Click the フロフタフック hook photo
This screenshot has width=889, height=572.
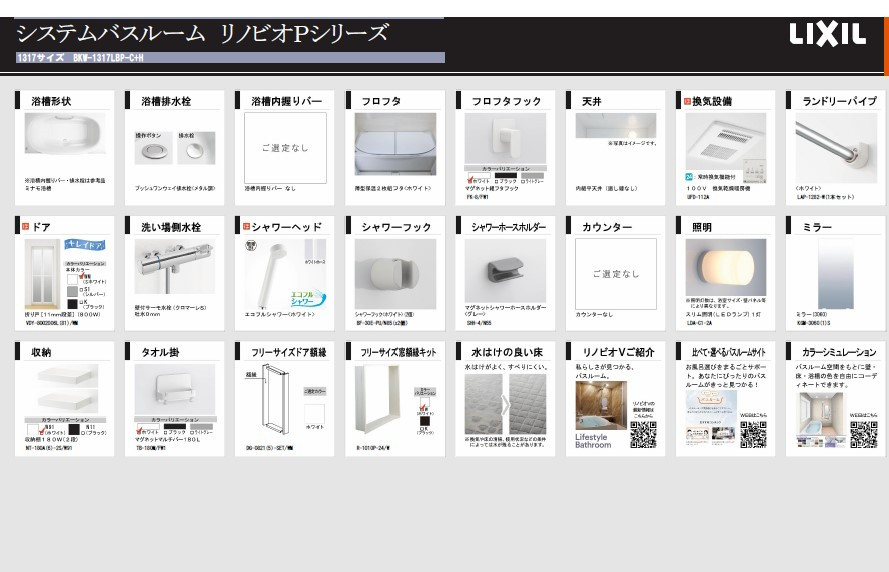point(505,138)
